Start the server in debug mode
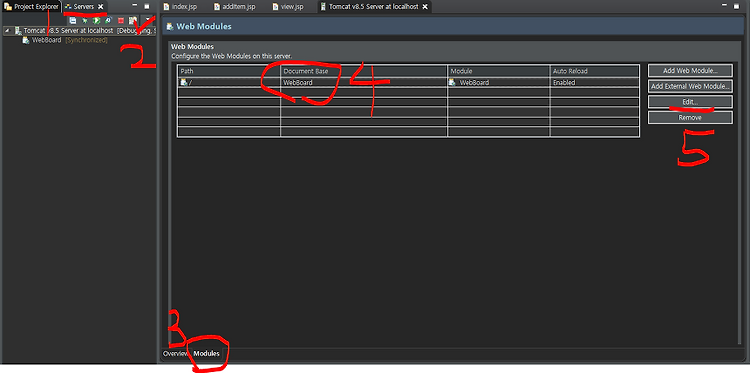The height and width of the screenshot is (373, 750). click(85, 21)
